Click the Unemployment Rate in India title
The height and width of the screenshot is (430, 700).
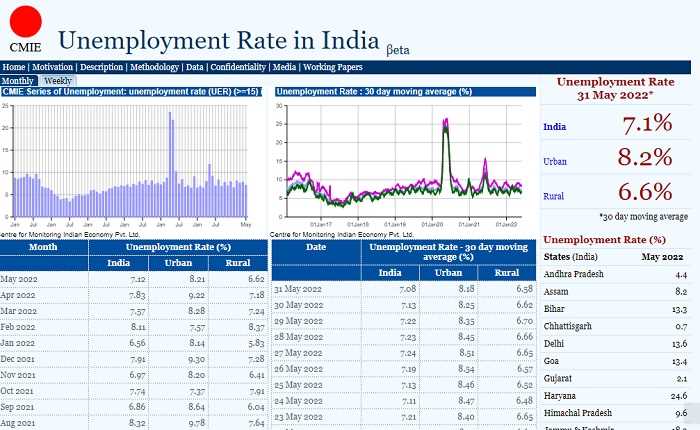(x=220, y=41)
